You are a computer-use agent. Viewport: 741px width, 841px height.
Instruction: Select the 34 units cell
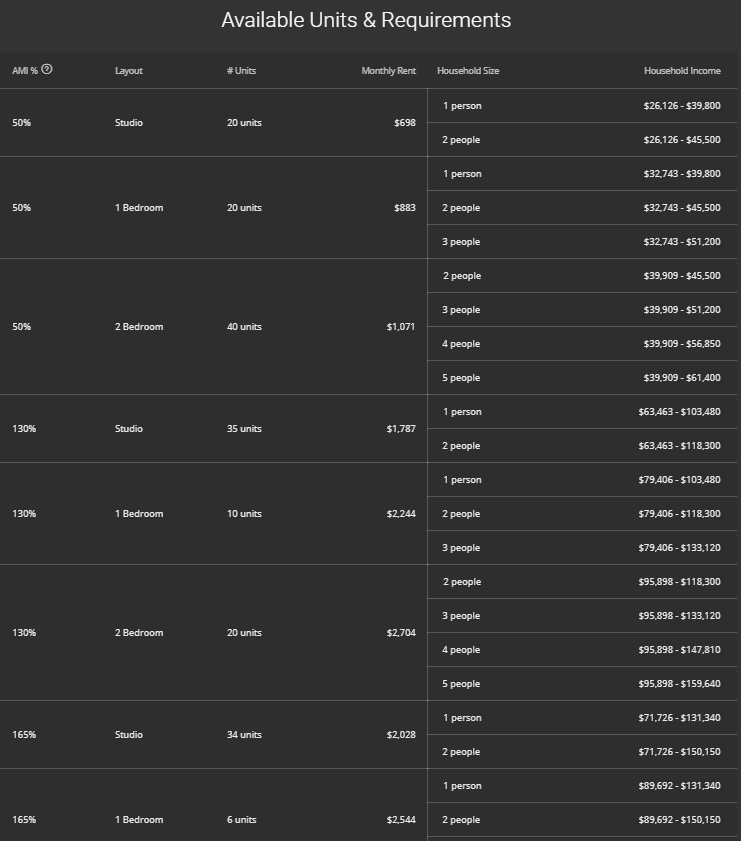[244, 735]
